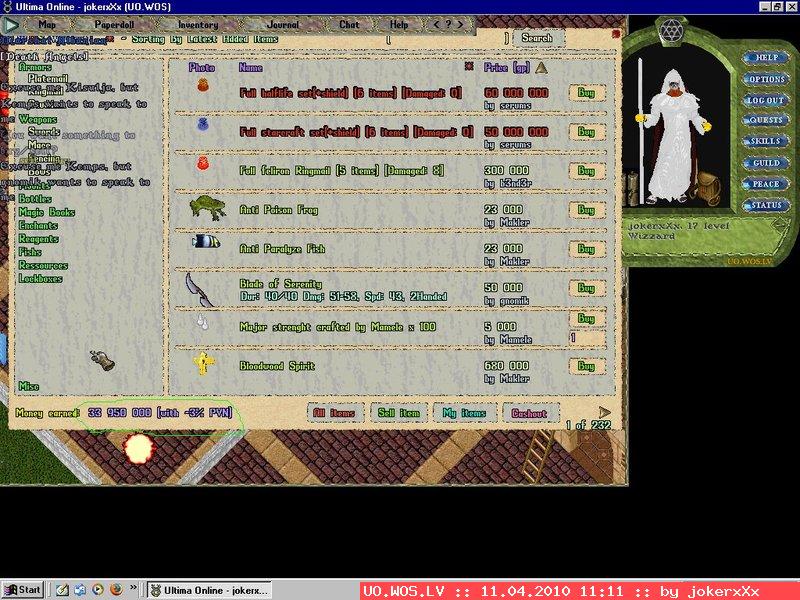Select the Reagents category
The height and width of the screenshot is (600, 800).
(x=38, y=238)
